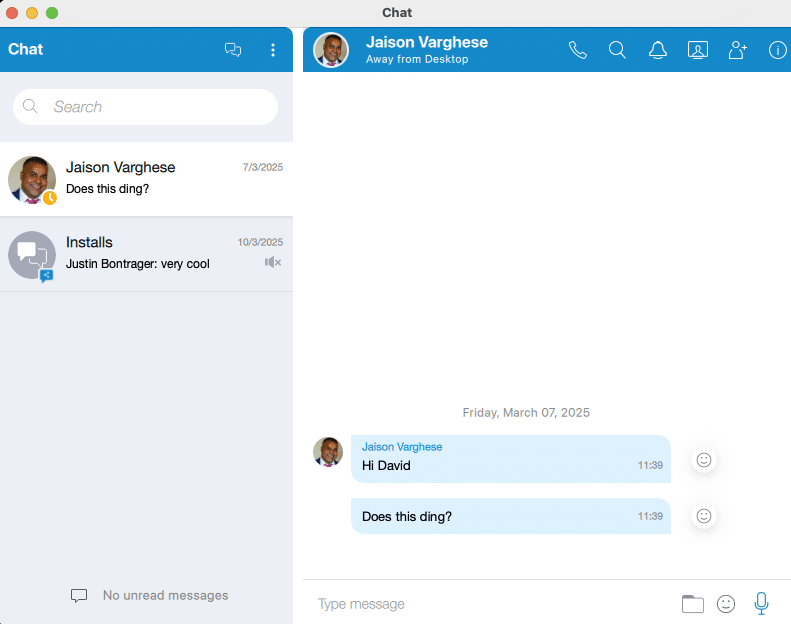Open the three-dot menu in Chat header
Viewport: 791px width, 624px height.
coord(273,49)
